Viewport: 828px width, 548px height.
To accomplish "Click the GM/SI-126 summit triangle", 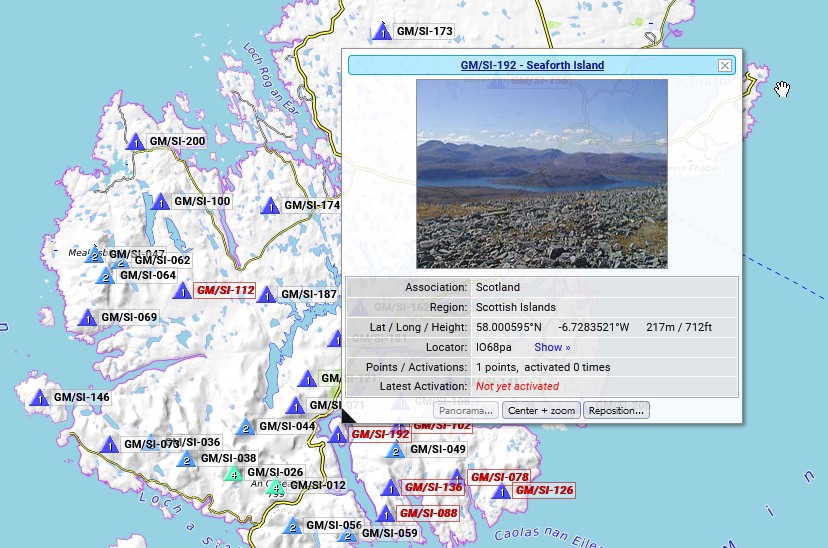I will (x=501, y=492).
